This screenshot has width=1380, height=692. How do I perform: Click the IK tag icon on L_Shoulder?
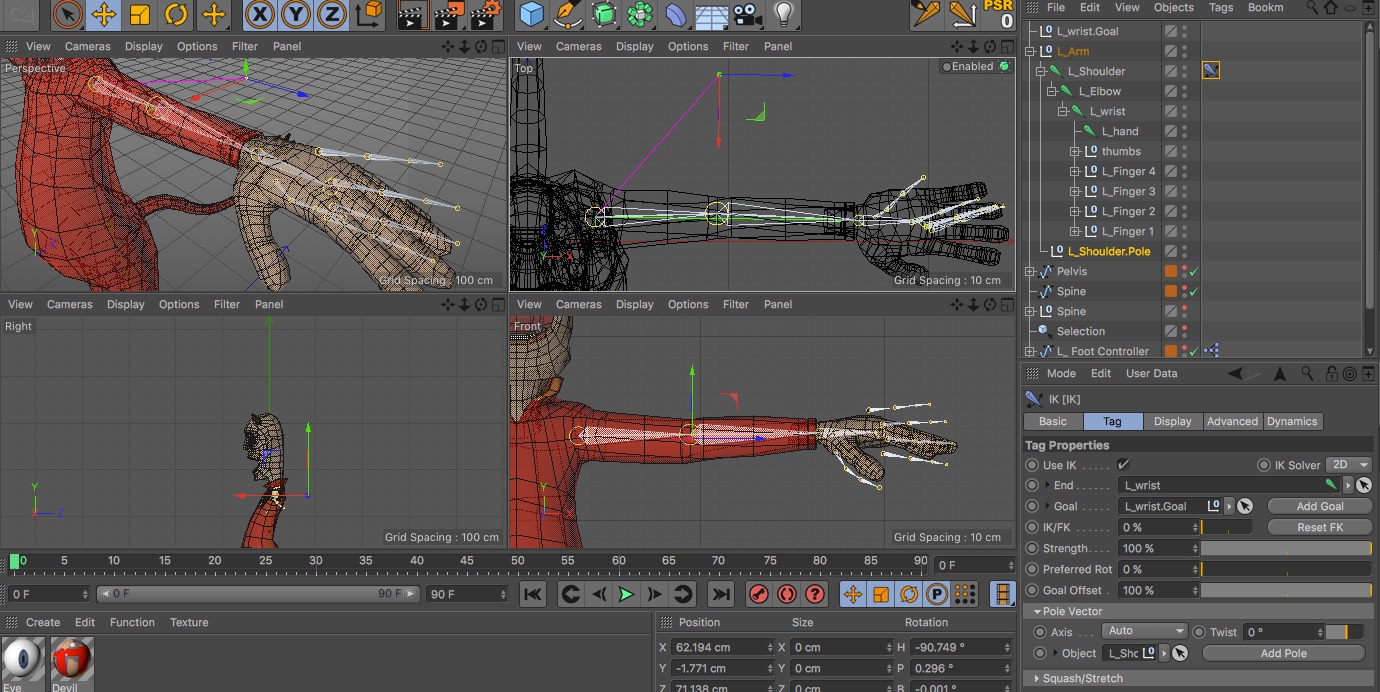click(1210, 70)
